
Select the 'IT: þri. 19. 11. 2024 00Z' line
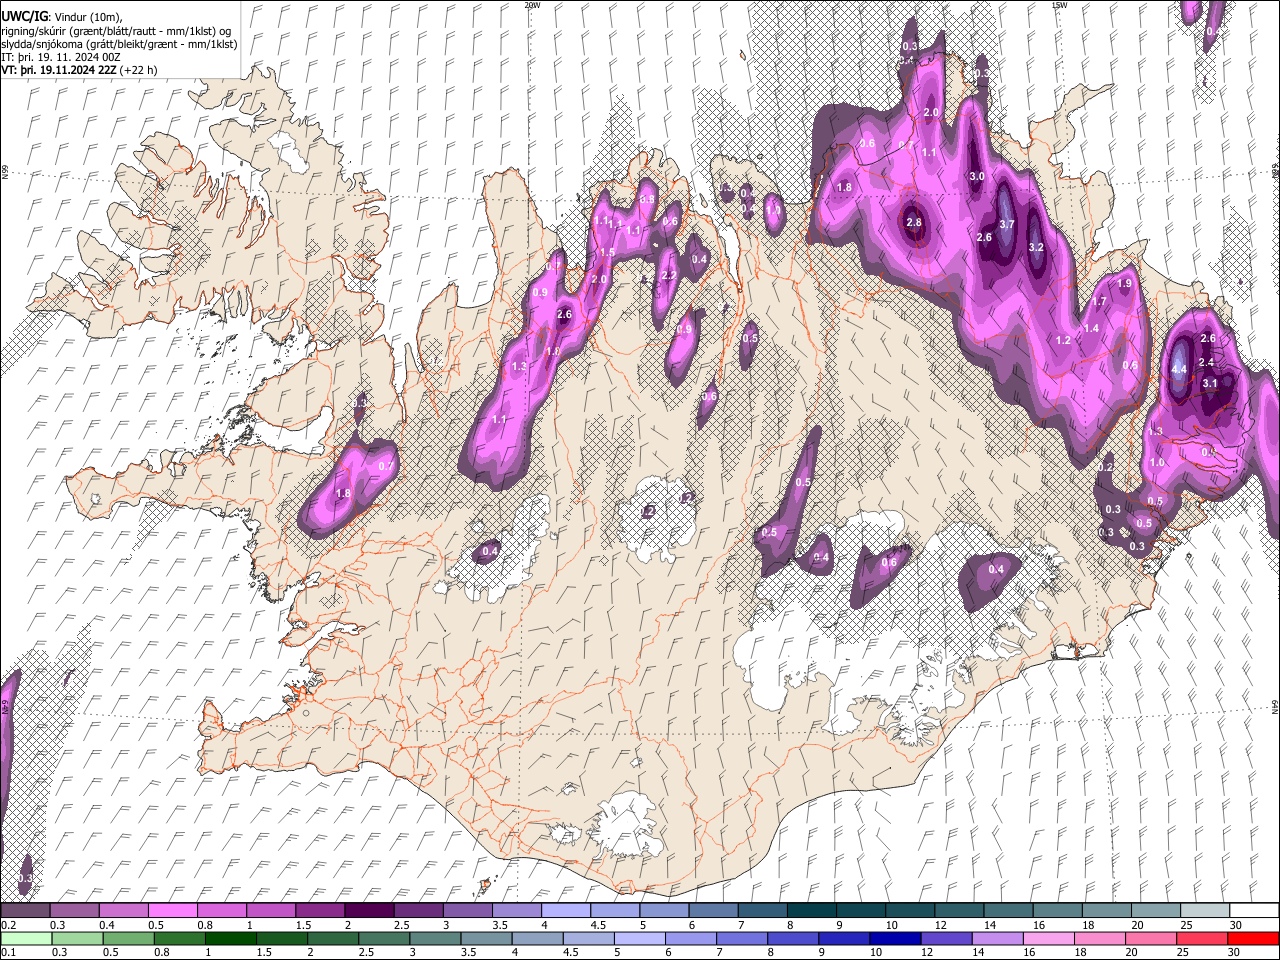pos(61,58)
